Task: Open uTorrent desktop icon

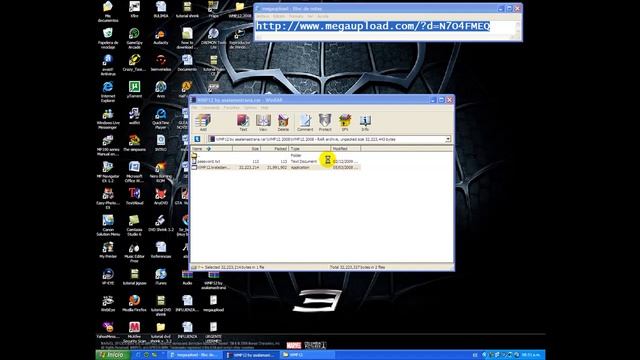Action: click(134, 90)
